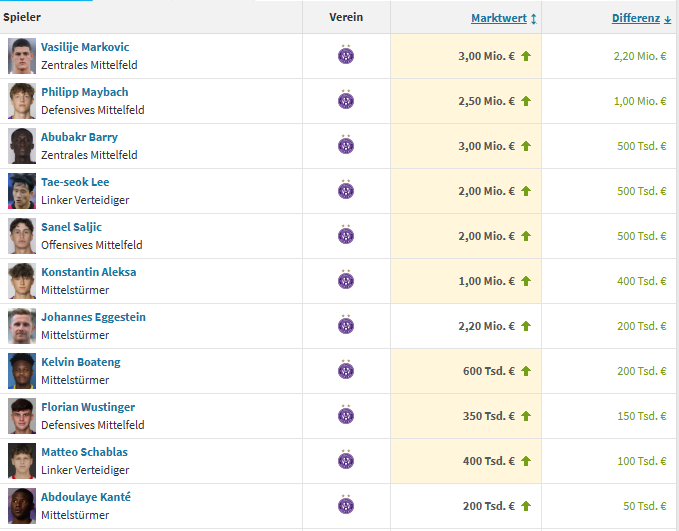679x531 pixels.
Task: Open Florian Wustinger's player profile
Action: click(x=88, y=407)
